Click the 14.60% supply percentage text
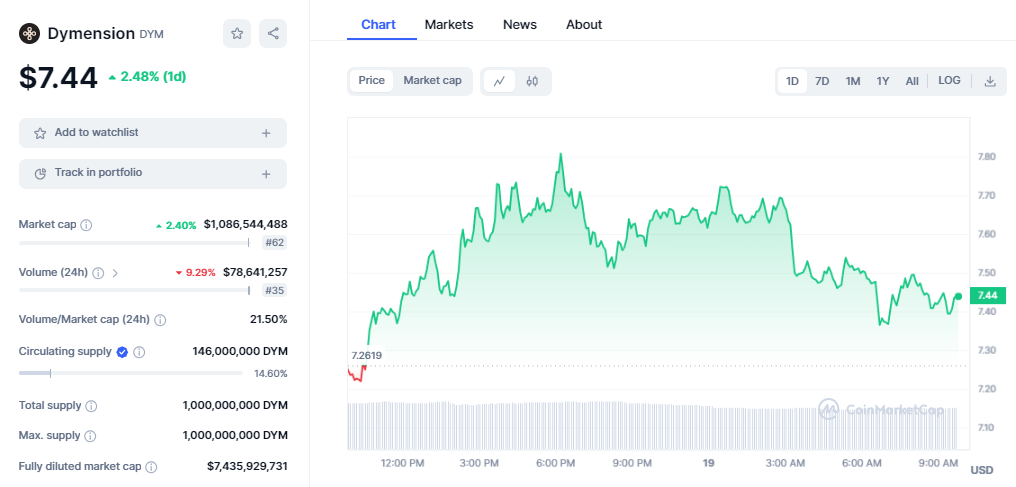This screenshot has width=1016, height=487. 271,374
